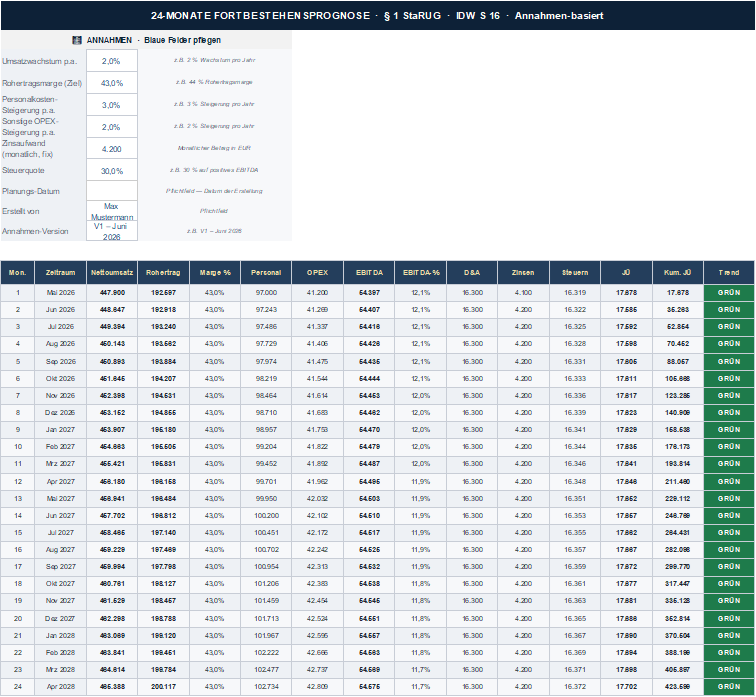The image size is (756, 697).
Task: Click the 'Erstellt von' label
Action: coord(21,211)
